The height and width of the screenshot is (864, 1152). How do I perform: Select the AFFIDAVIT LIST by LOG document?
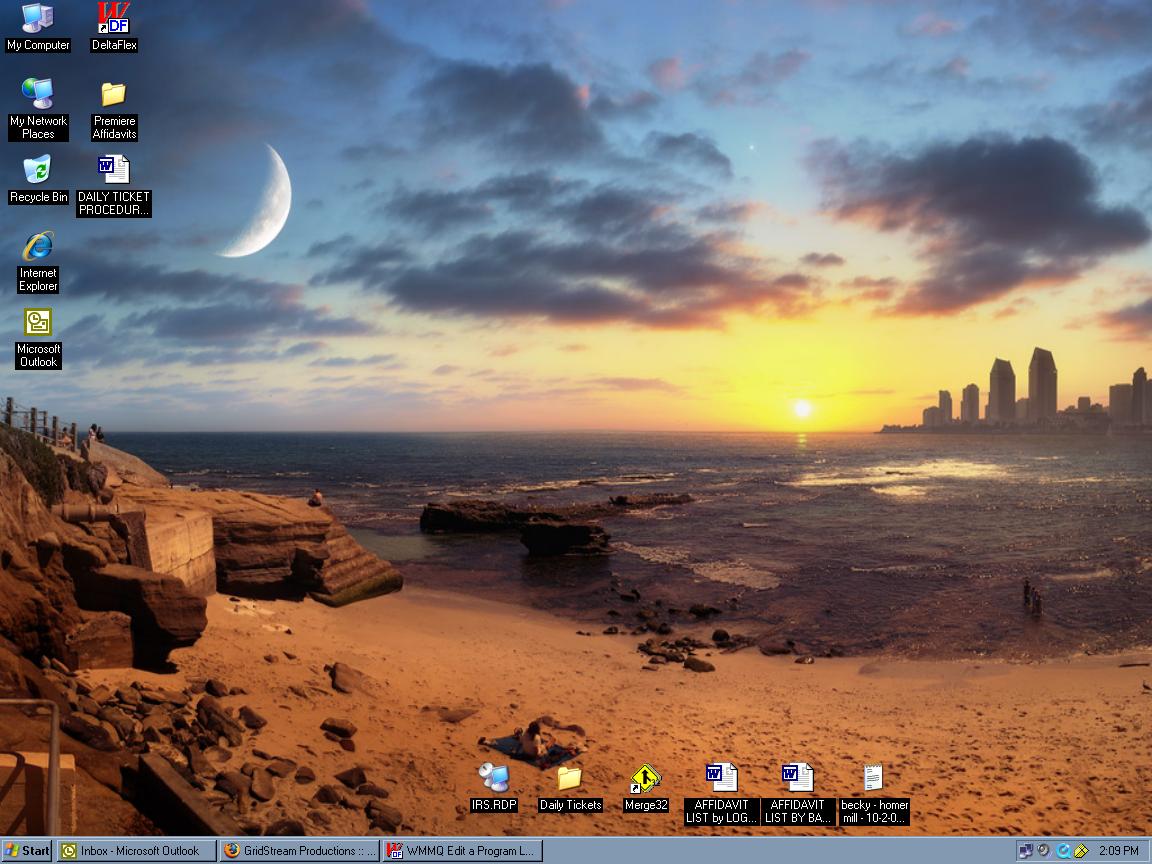(721, 779)
